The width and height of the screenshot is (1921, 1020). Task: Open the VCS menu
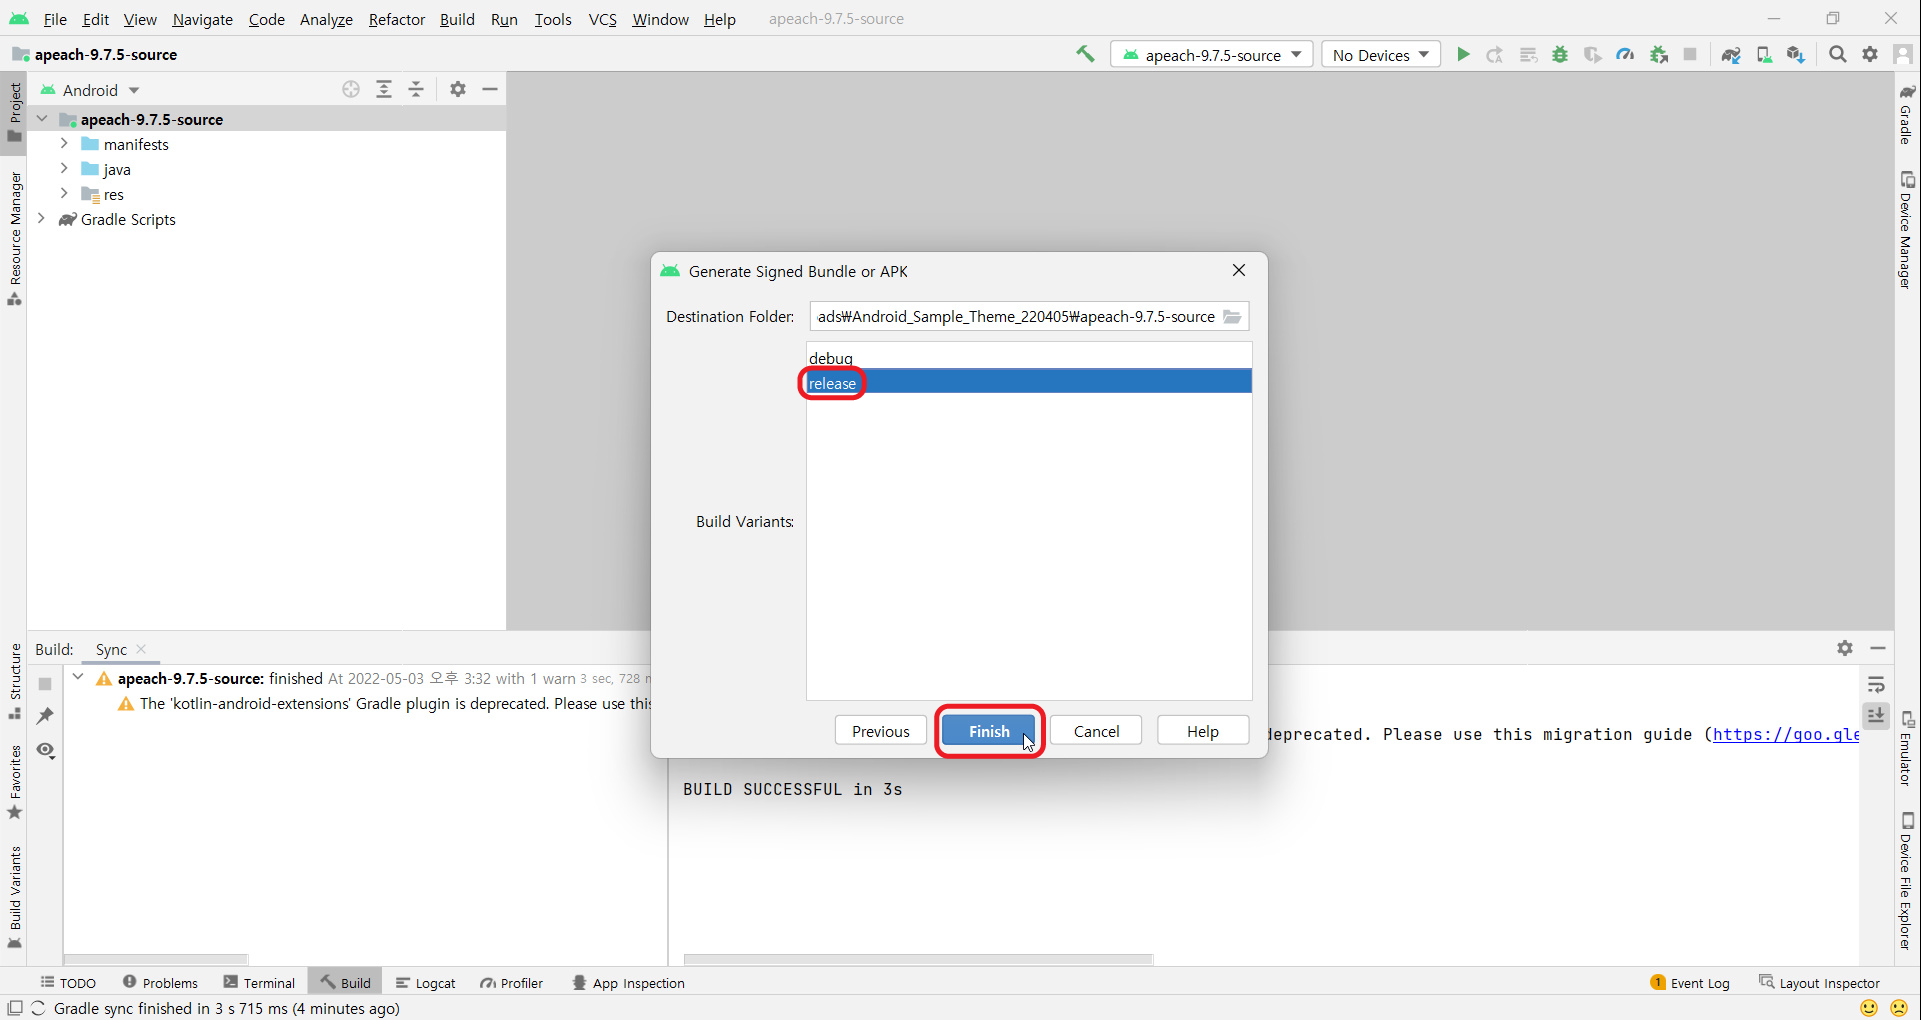[602, 19]
